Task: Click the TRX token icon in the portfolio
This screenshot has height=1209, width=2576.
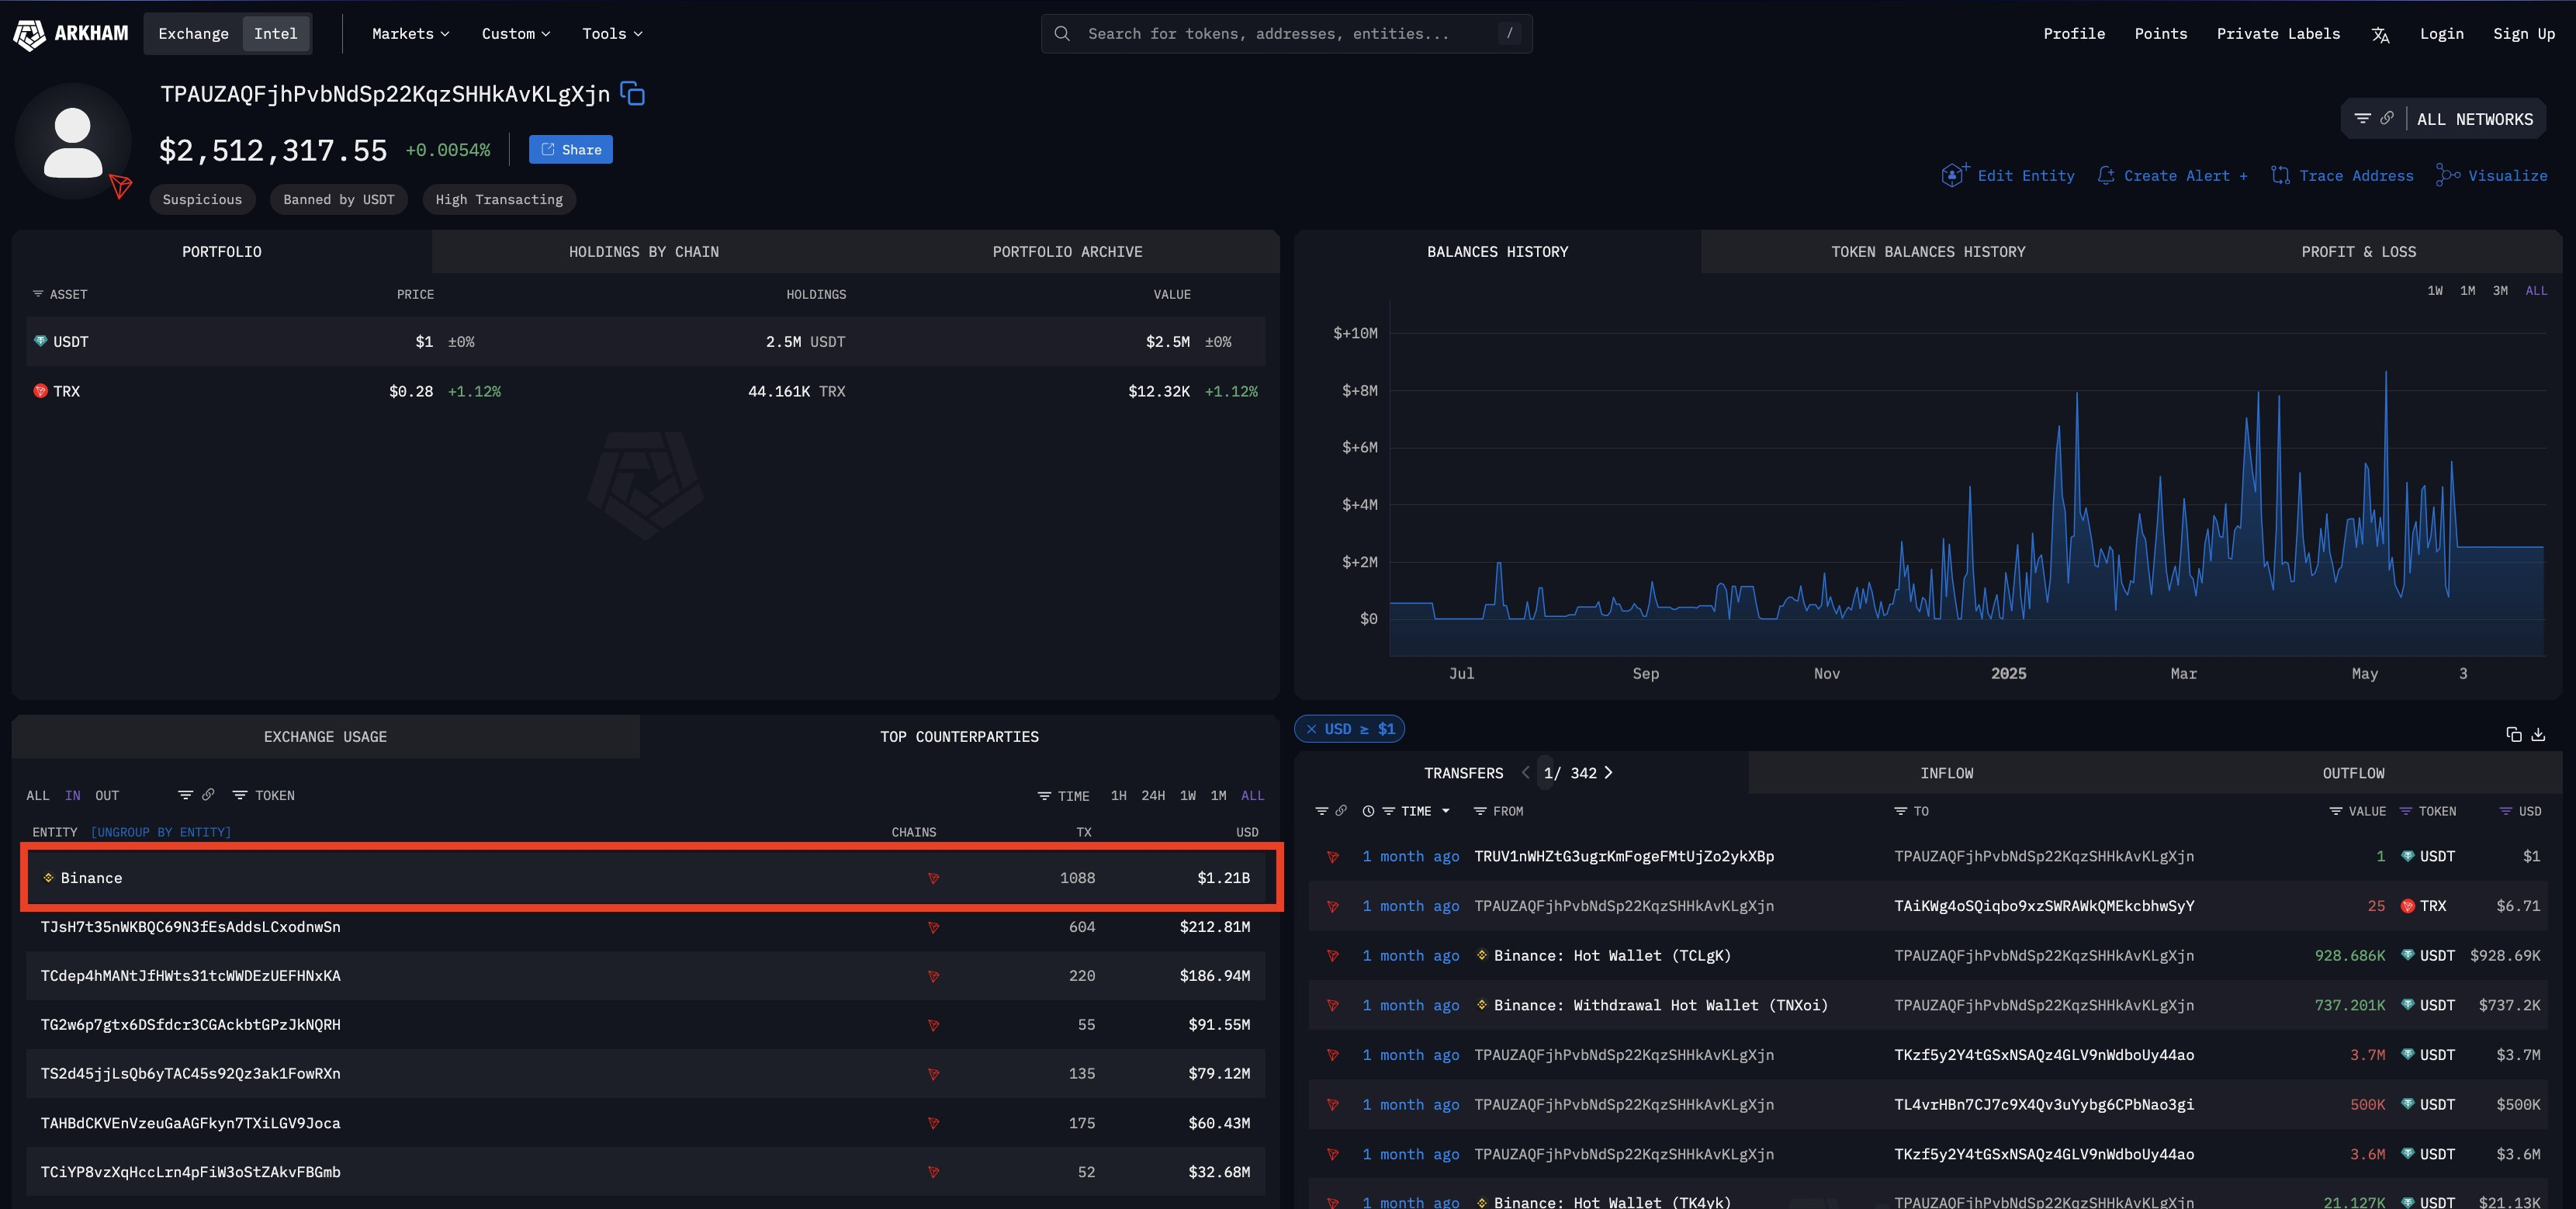Action: click(40, 391)
